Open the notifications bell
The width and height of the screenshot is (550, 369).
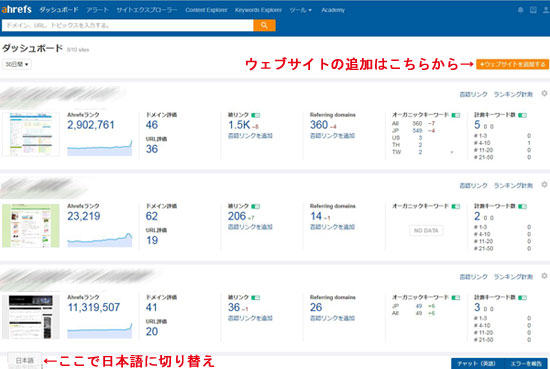tap(521, 10)
